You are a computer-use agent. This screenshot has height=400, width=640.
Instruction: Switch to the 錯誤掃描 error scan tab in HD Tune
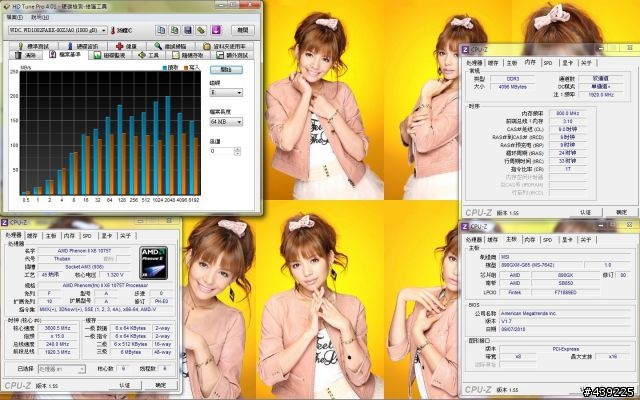(171, 46)
